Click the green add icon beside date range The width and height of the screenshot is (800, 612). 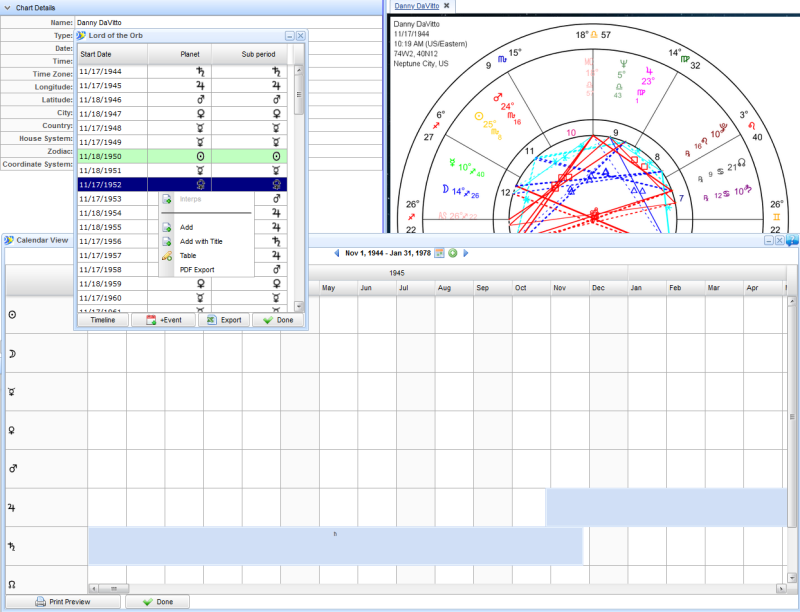(452, 253)
